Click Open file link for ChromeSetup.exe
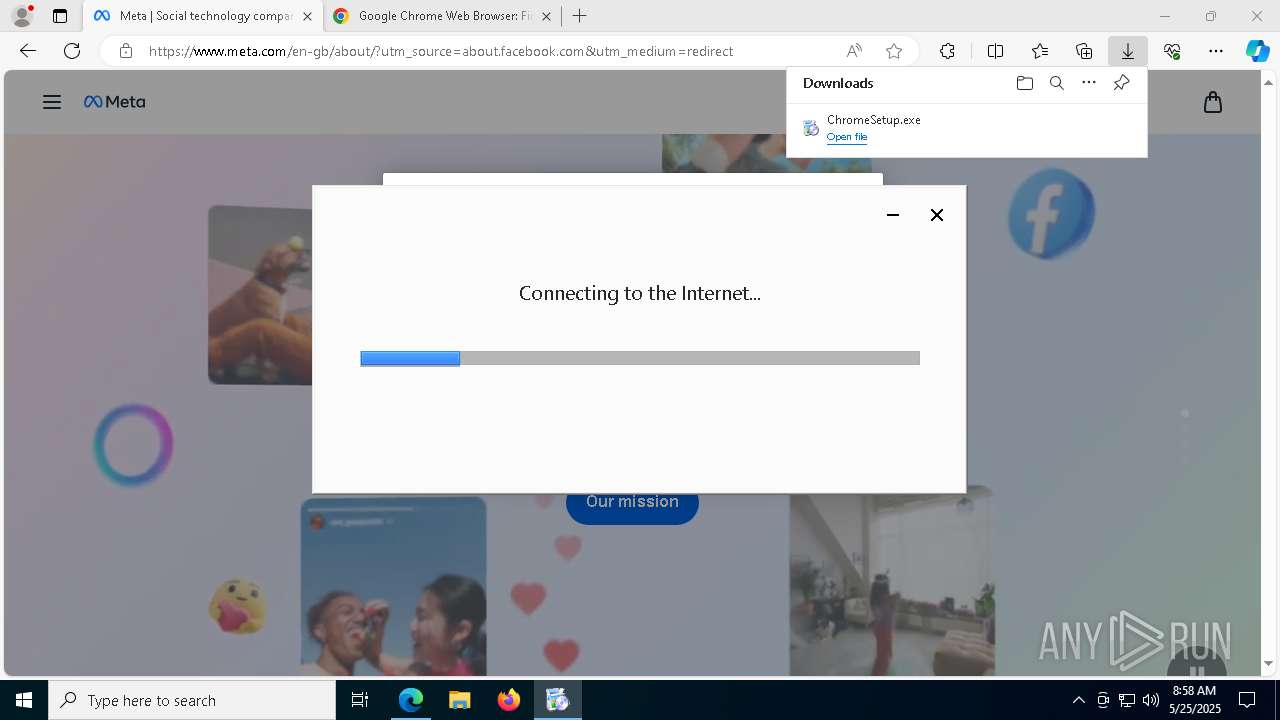 847,137
